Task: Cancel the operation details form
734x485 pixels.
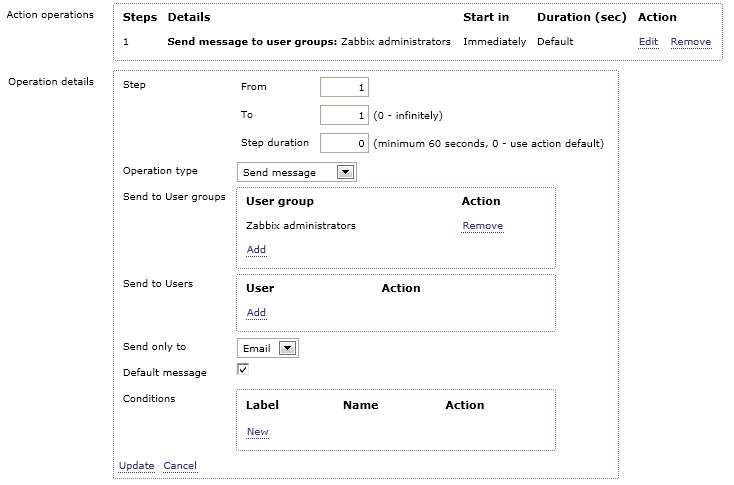Action: [x=180, y=466]
